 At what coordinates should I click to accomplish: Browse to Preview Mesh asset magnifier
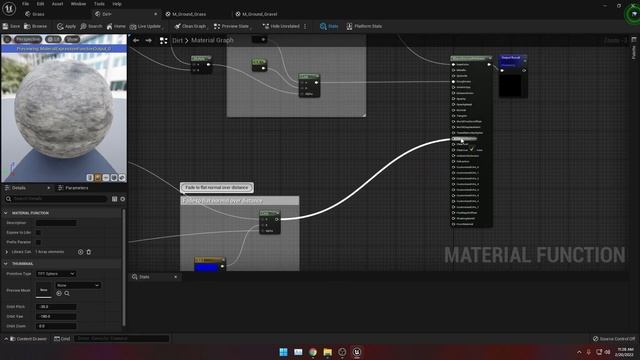click(67, 293)
